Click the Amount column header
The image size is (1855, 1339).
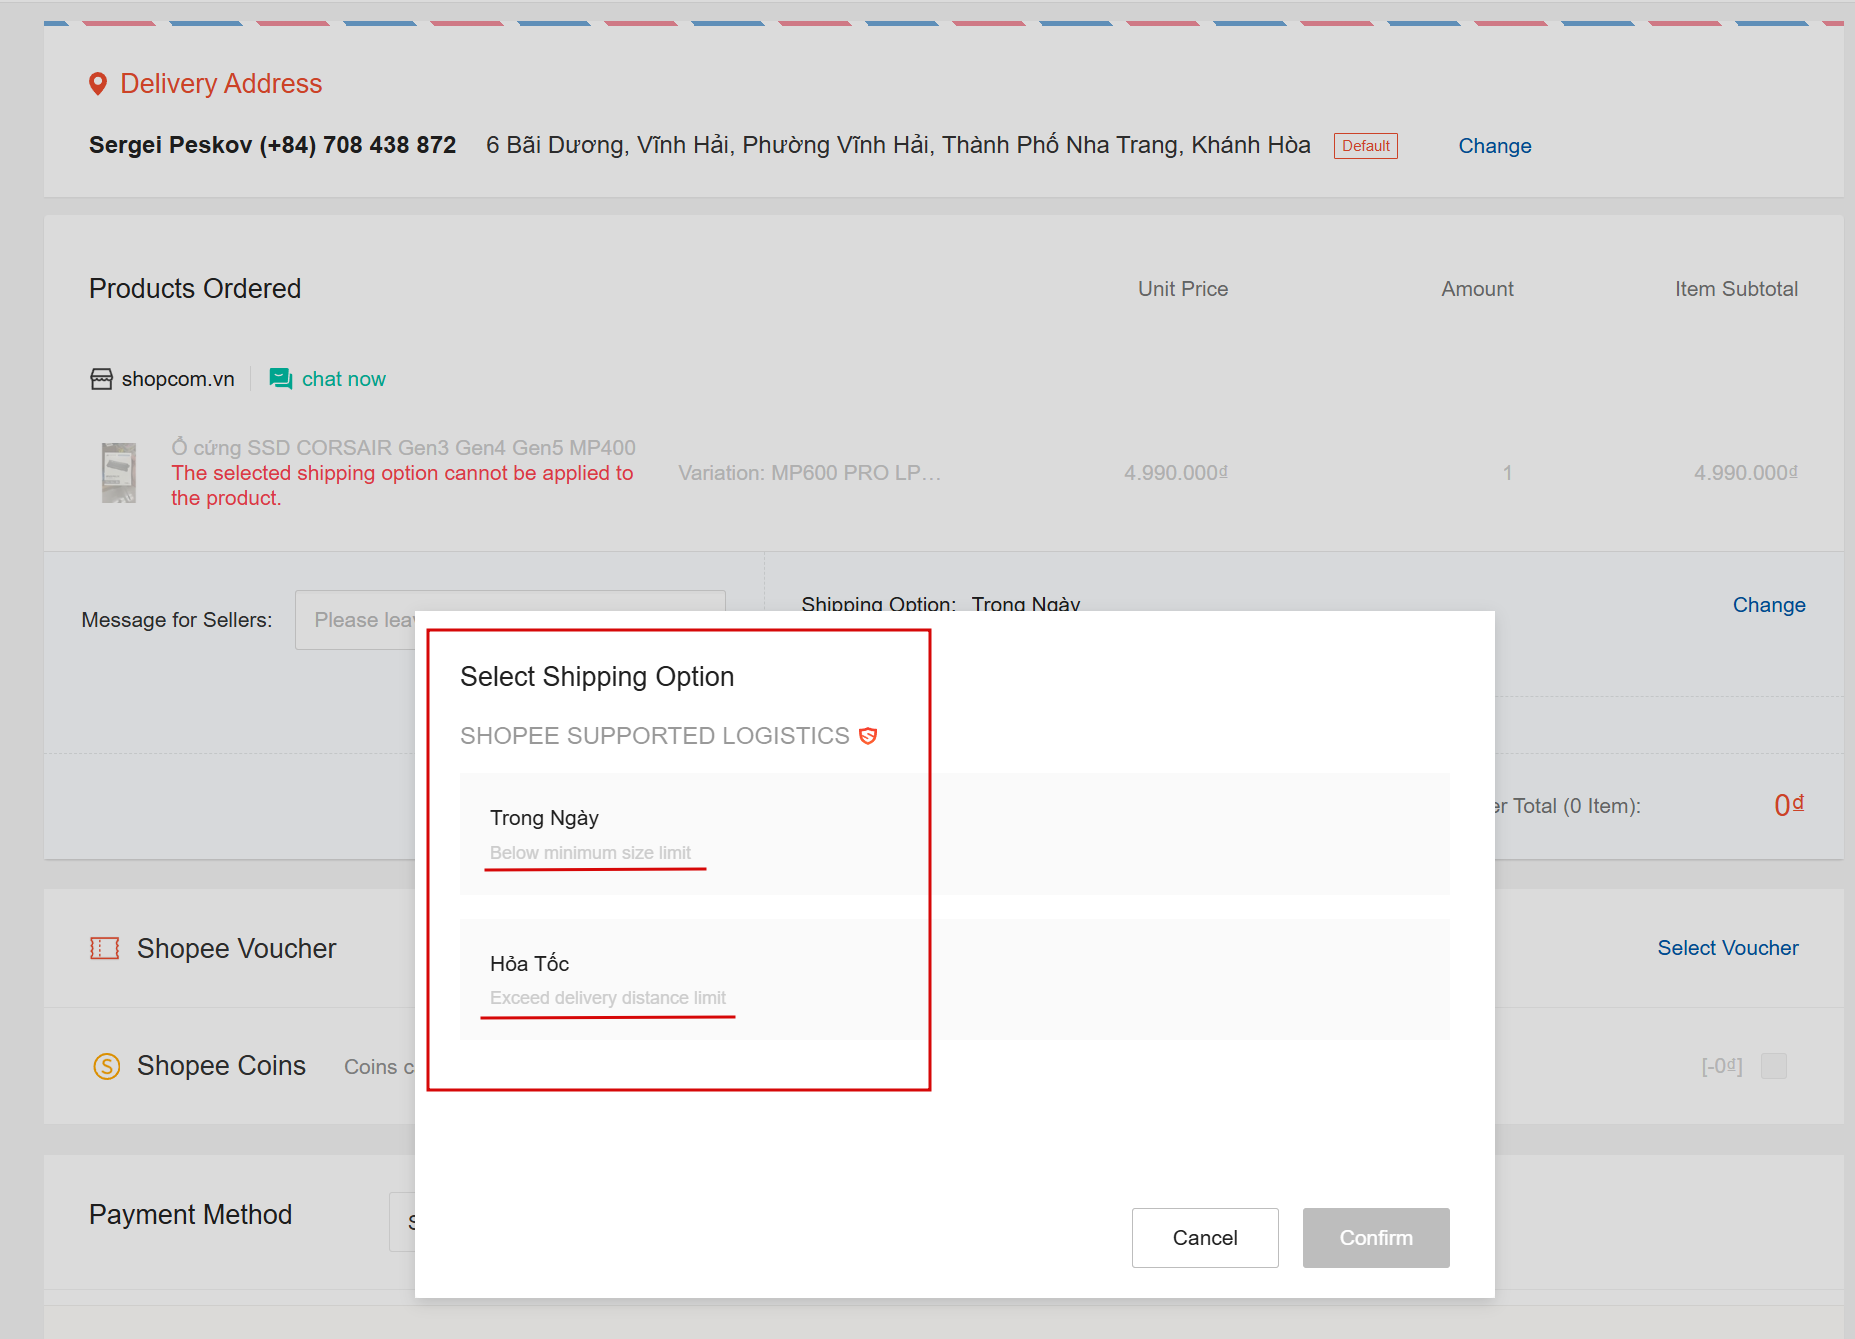(1478, 289)
